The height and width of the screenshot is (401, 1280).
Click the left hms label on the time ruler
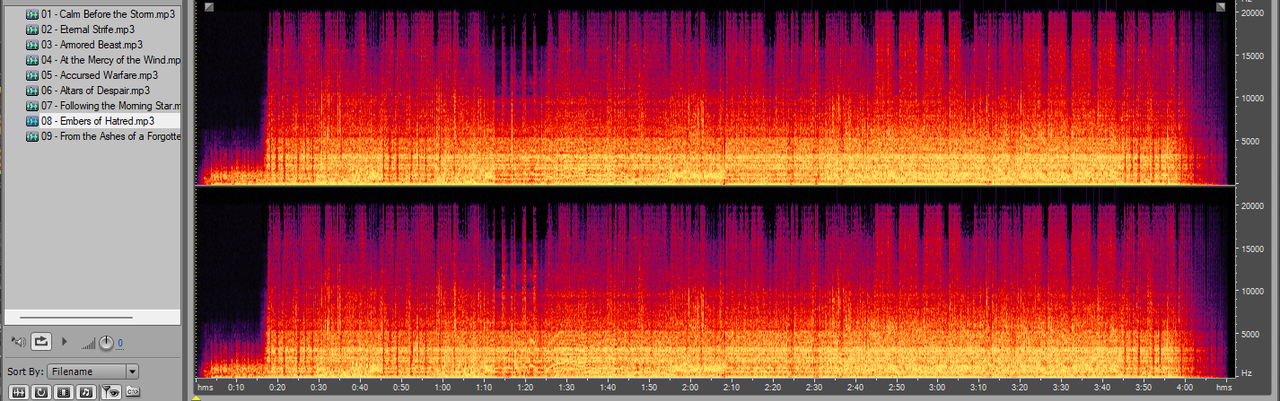point(205,387)
